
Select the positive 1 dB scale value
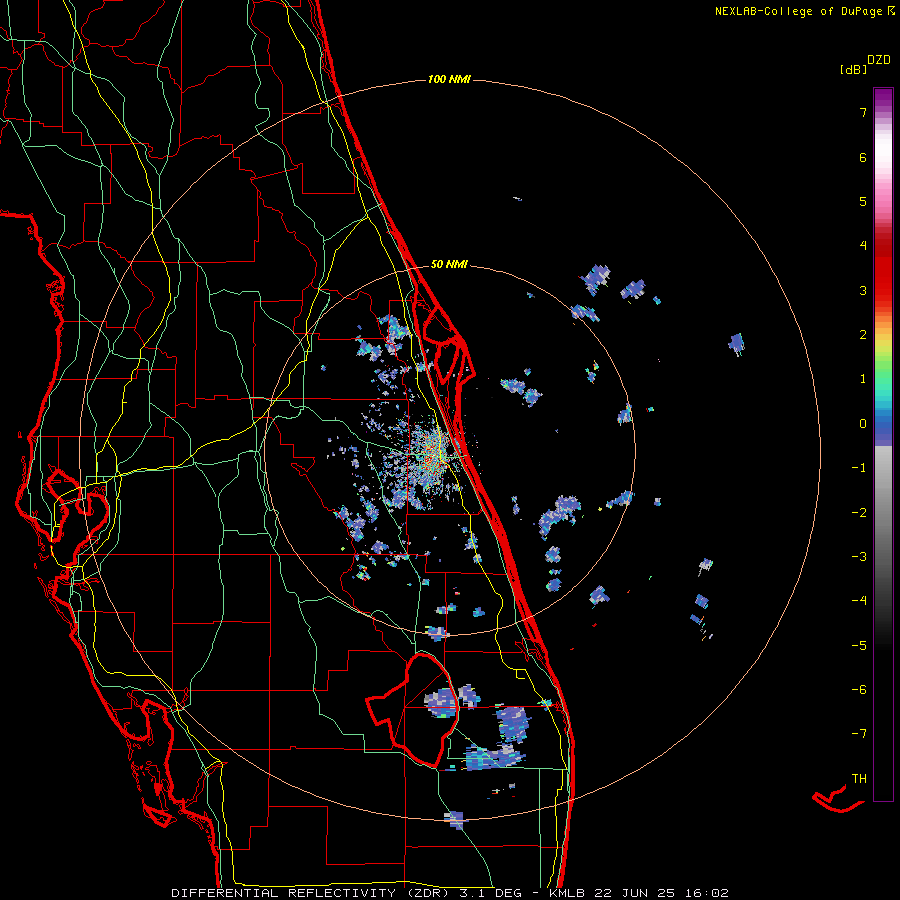[x=863, y=379]
